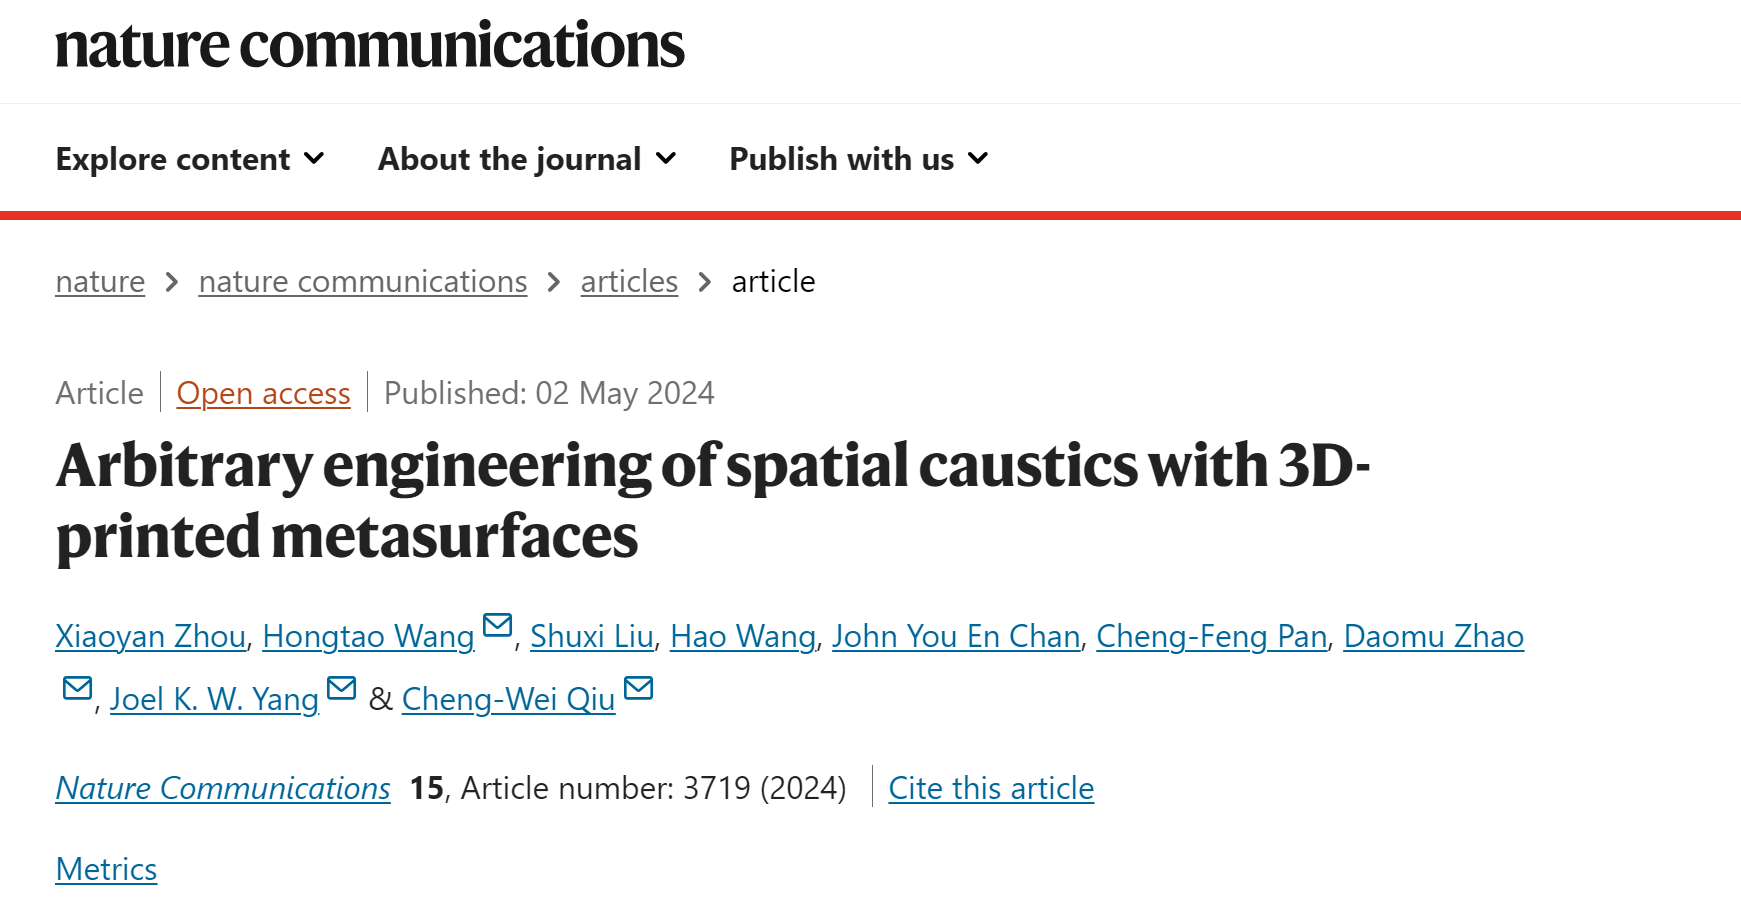Open author Hao Wang's link
This screenshot has width=1741, height=911.
(743, 636)
